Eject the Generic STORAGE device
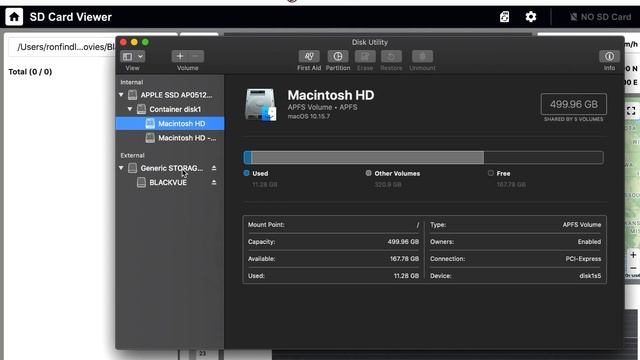Viewport: 640px width, 360px height. (x=214, y=168)
